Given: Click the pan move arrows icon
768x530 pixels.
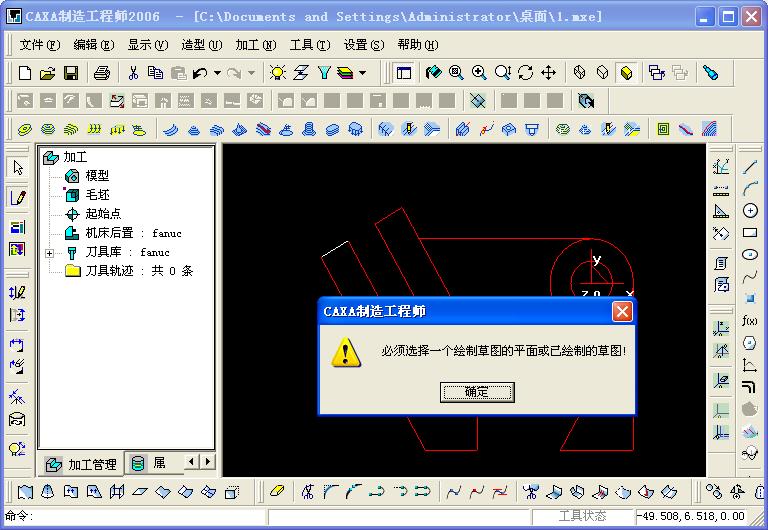Looking at the screenshot, I should pos(549,73).
